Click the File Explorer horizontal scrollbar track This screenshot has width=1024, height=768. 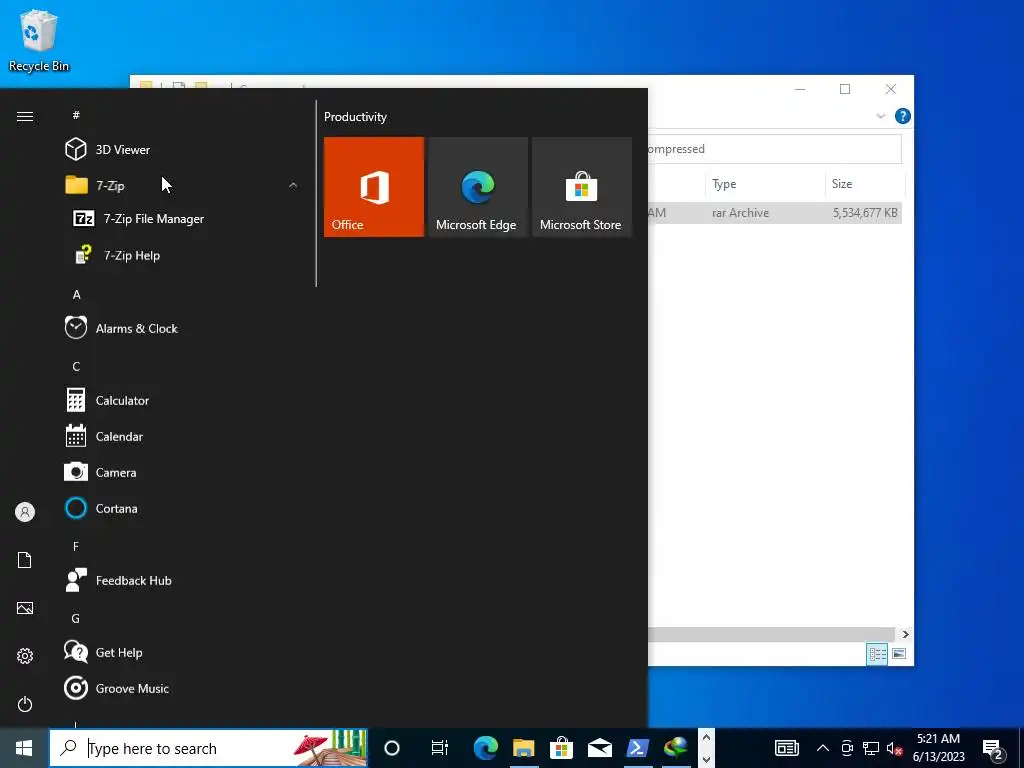(771, 634)
